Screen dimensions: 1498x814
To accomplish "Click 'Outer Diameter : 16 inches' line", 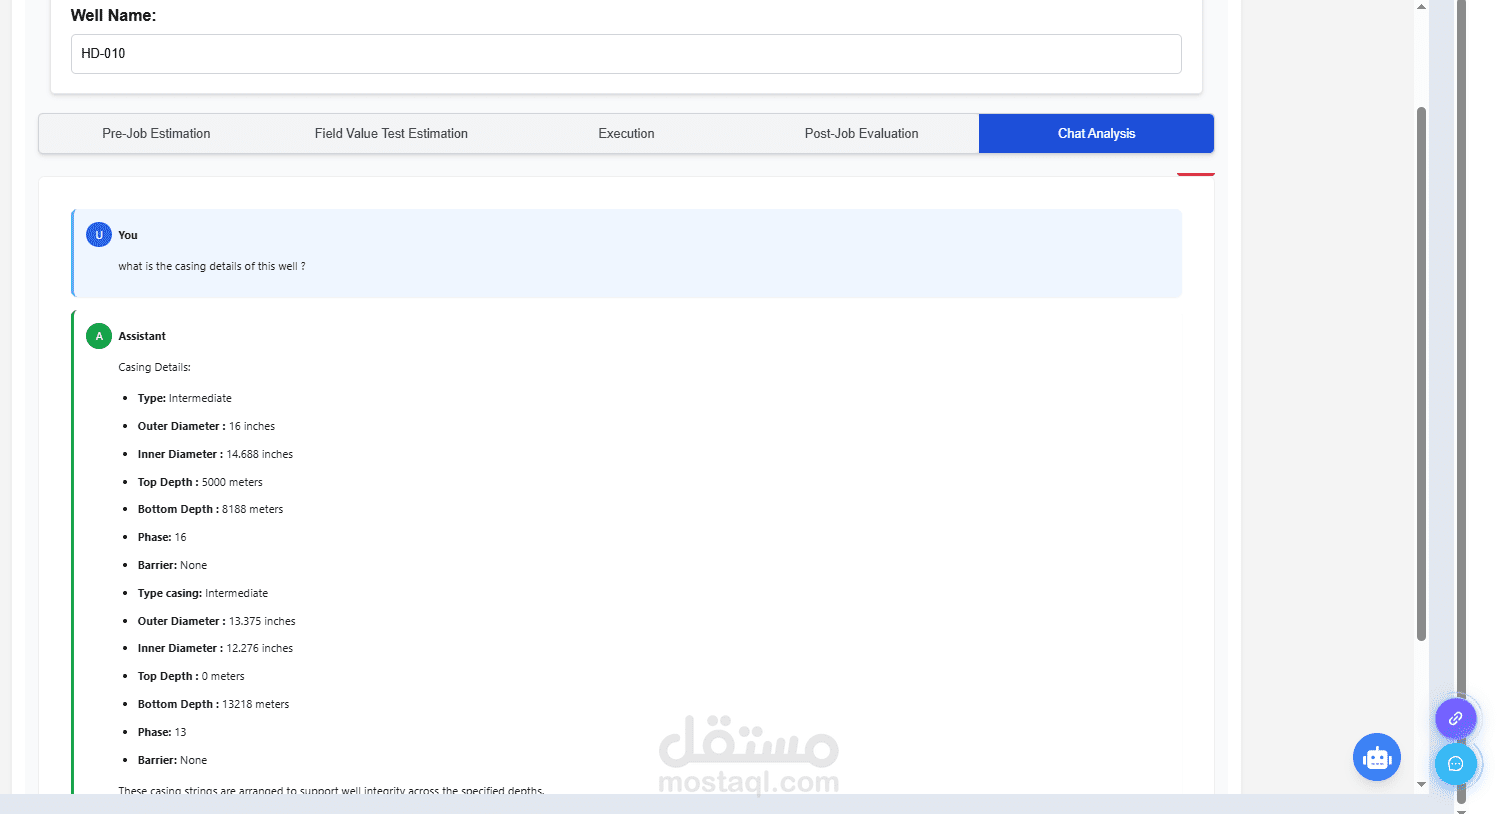I will 206,426.
